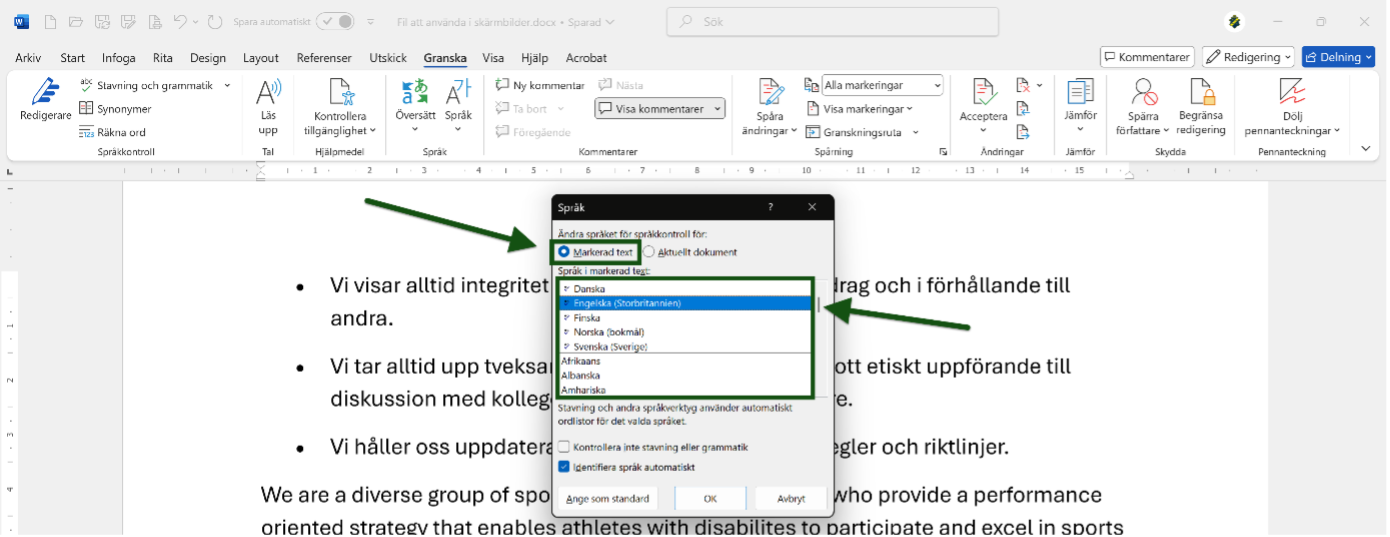This screenshot has height=537, width=1390.
Task: Click Kontrollera tillgänglighet icon
Action: click(x=340, y=93)
